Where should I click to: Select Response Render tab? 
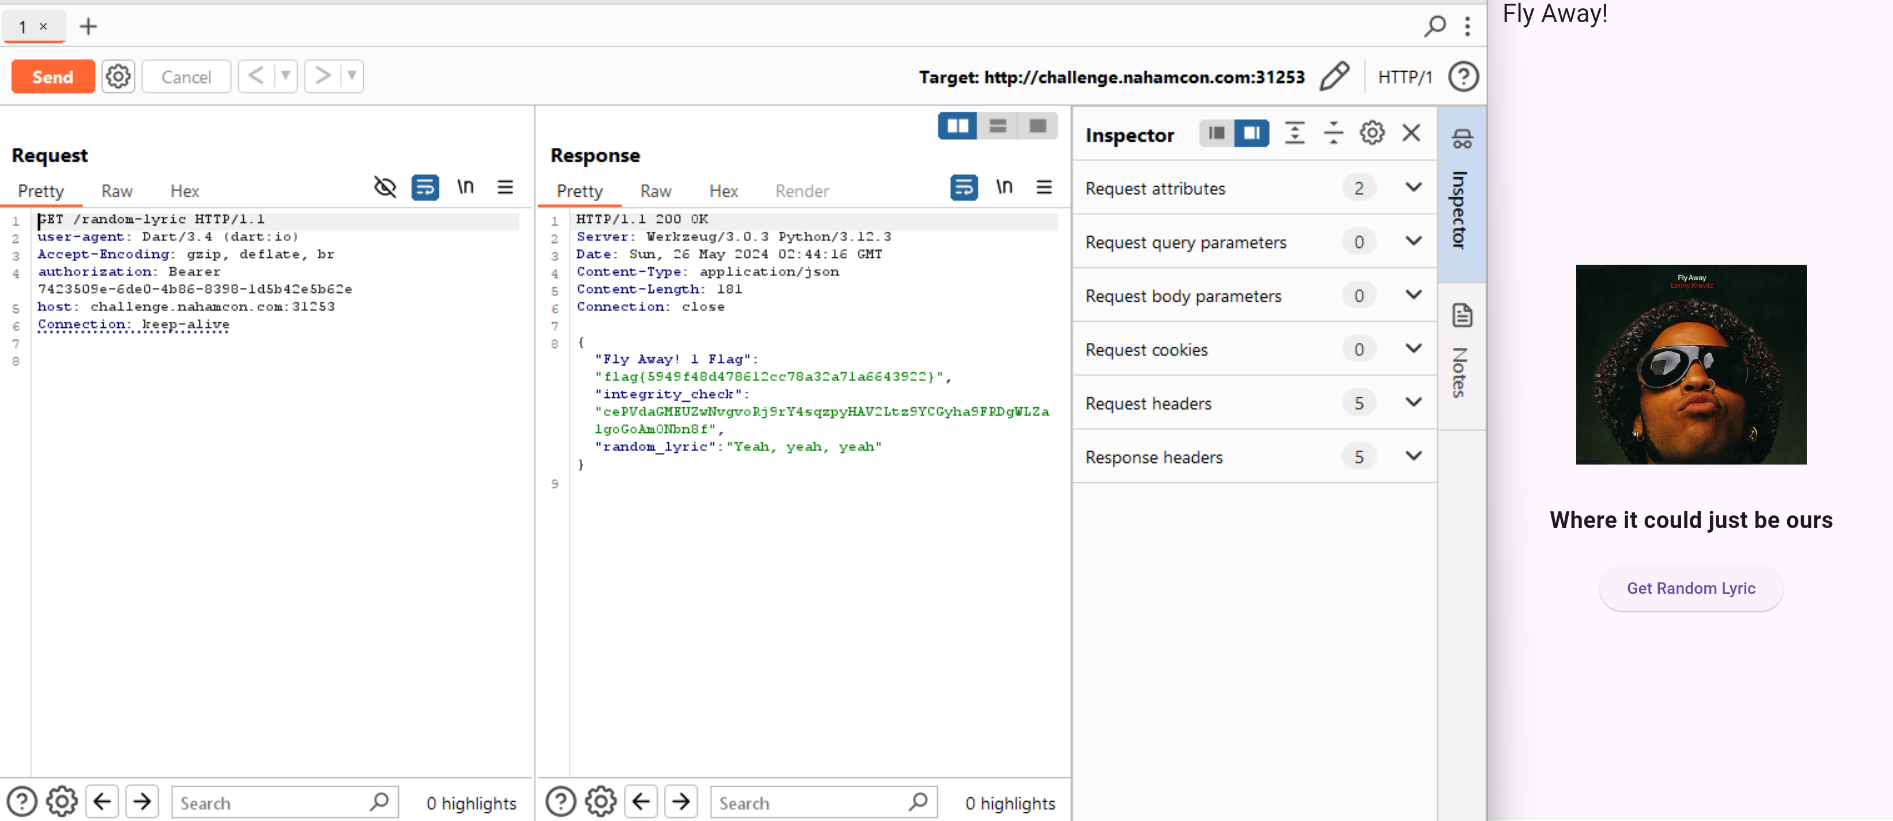pos(802,191)
